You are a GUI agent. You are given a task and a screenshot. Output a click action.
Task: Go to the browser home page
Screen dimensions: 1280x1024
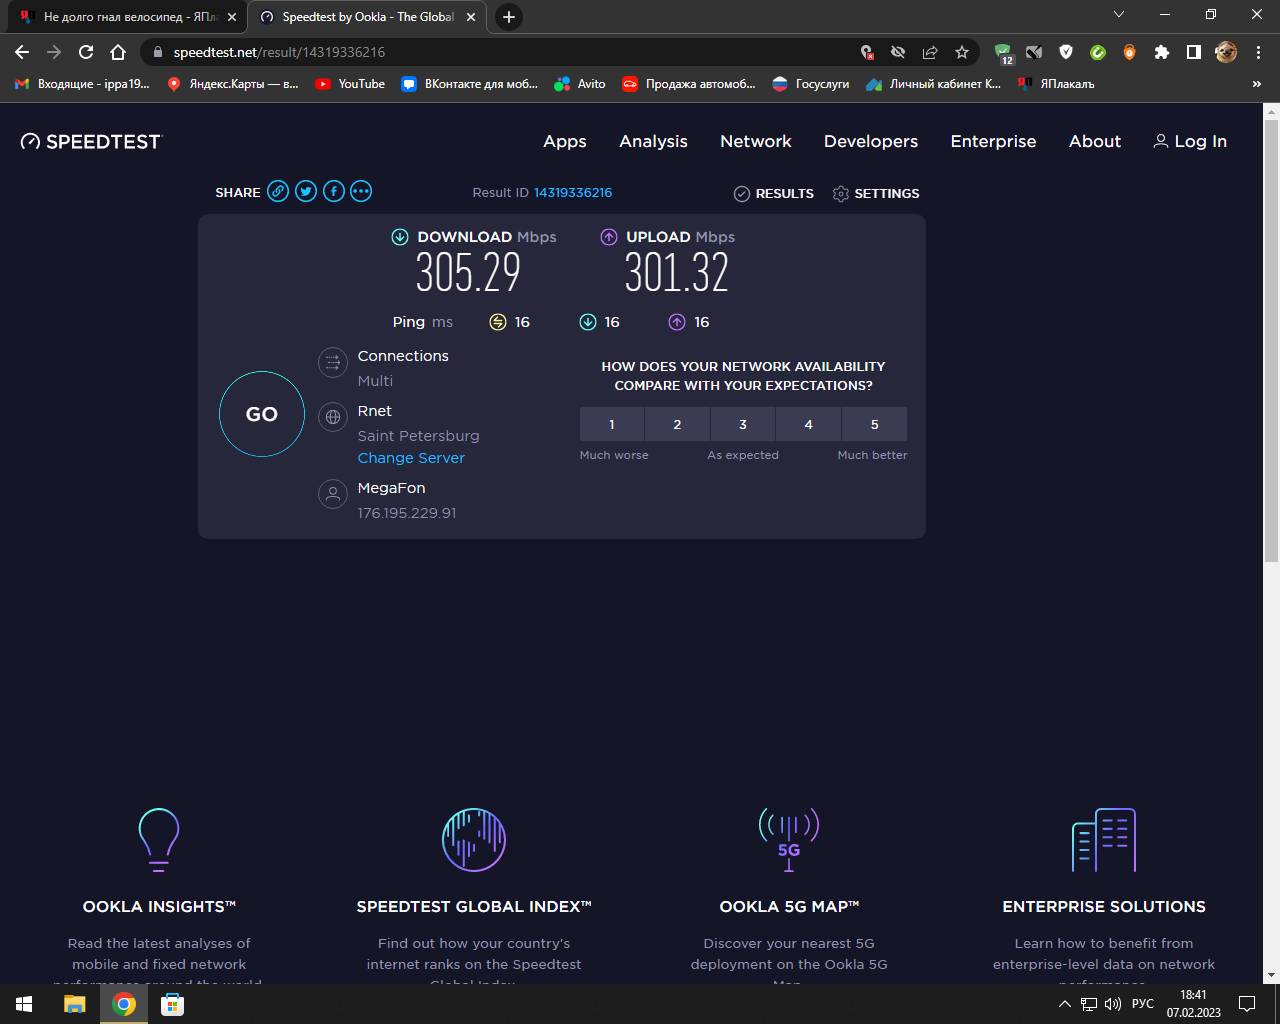(118, 52)
